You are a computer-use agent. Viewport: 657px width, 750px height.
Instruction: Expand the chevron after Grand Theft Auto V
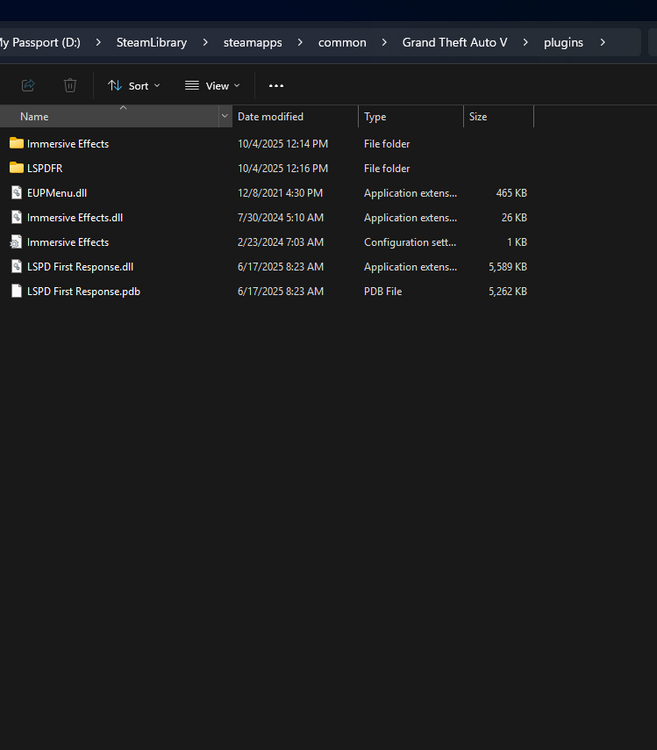[x=526, y=43]
